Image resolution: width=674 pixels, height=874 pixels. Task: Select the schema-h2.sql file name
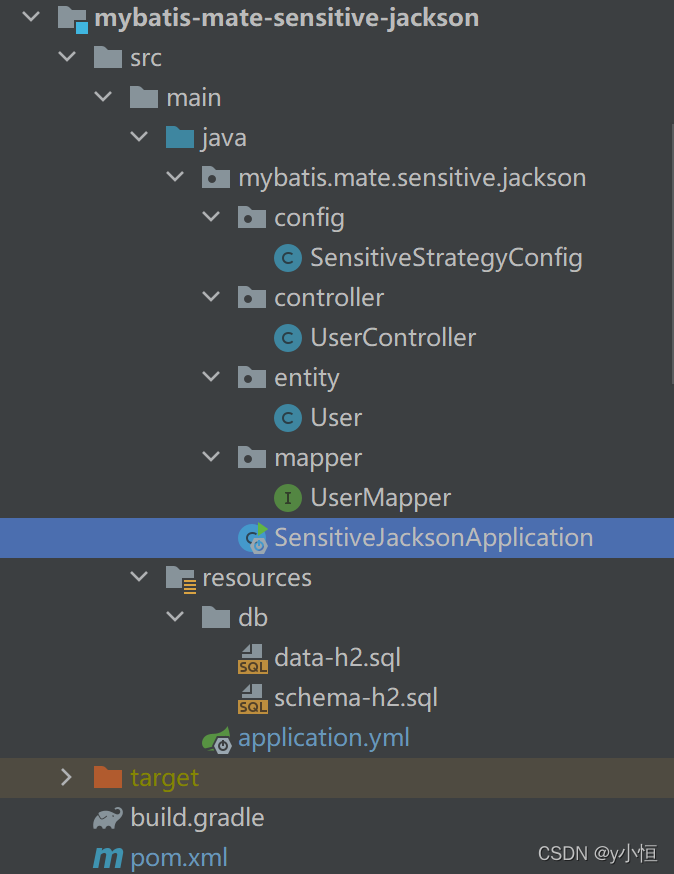click(356, 698)
